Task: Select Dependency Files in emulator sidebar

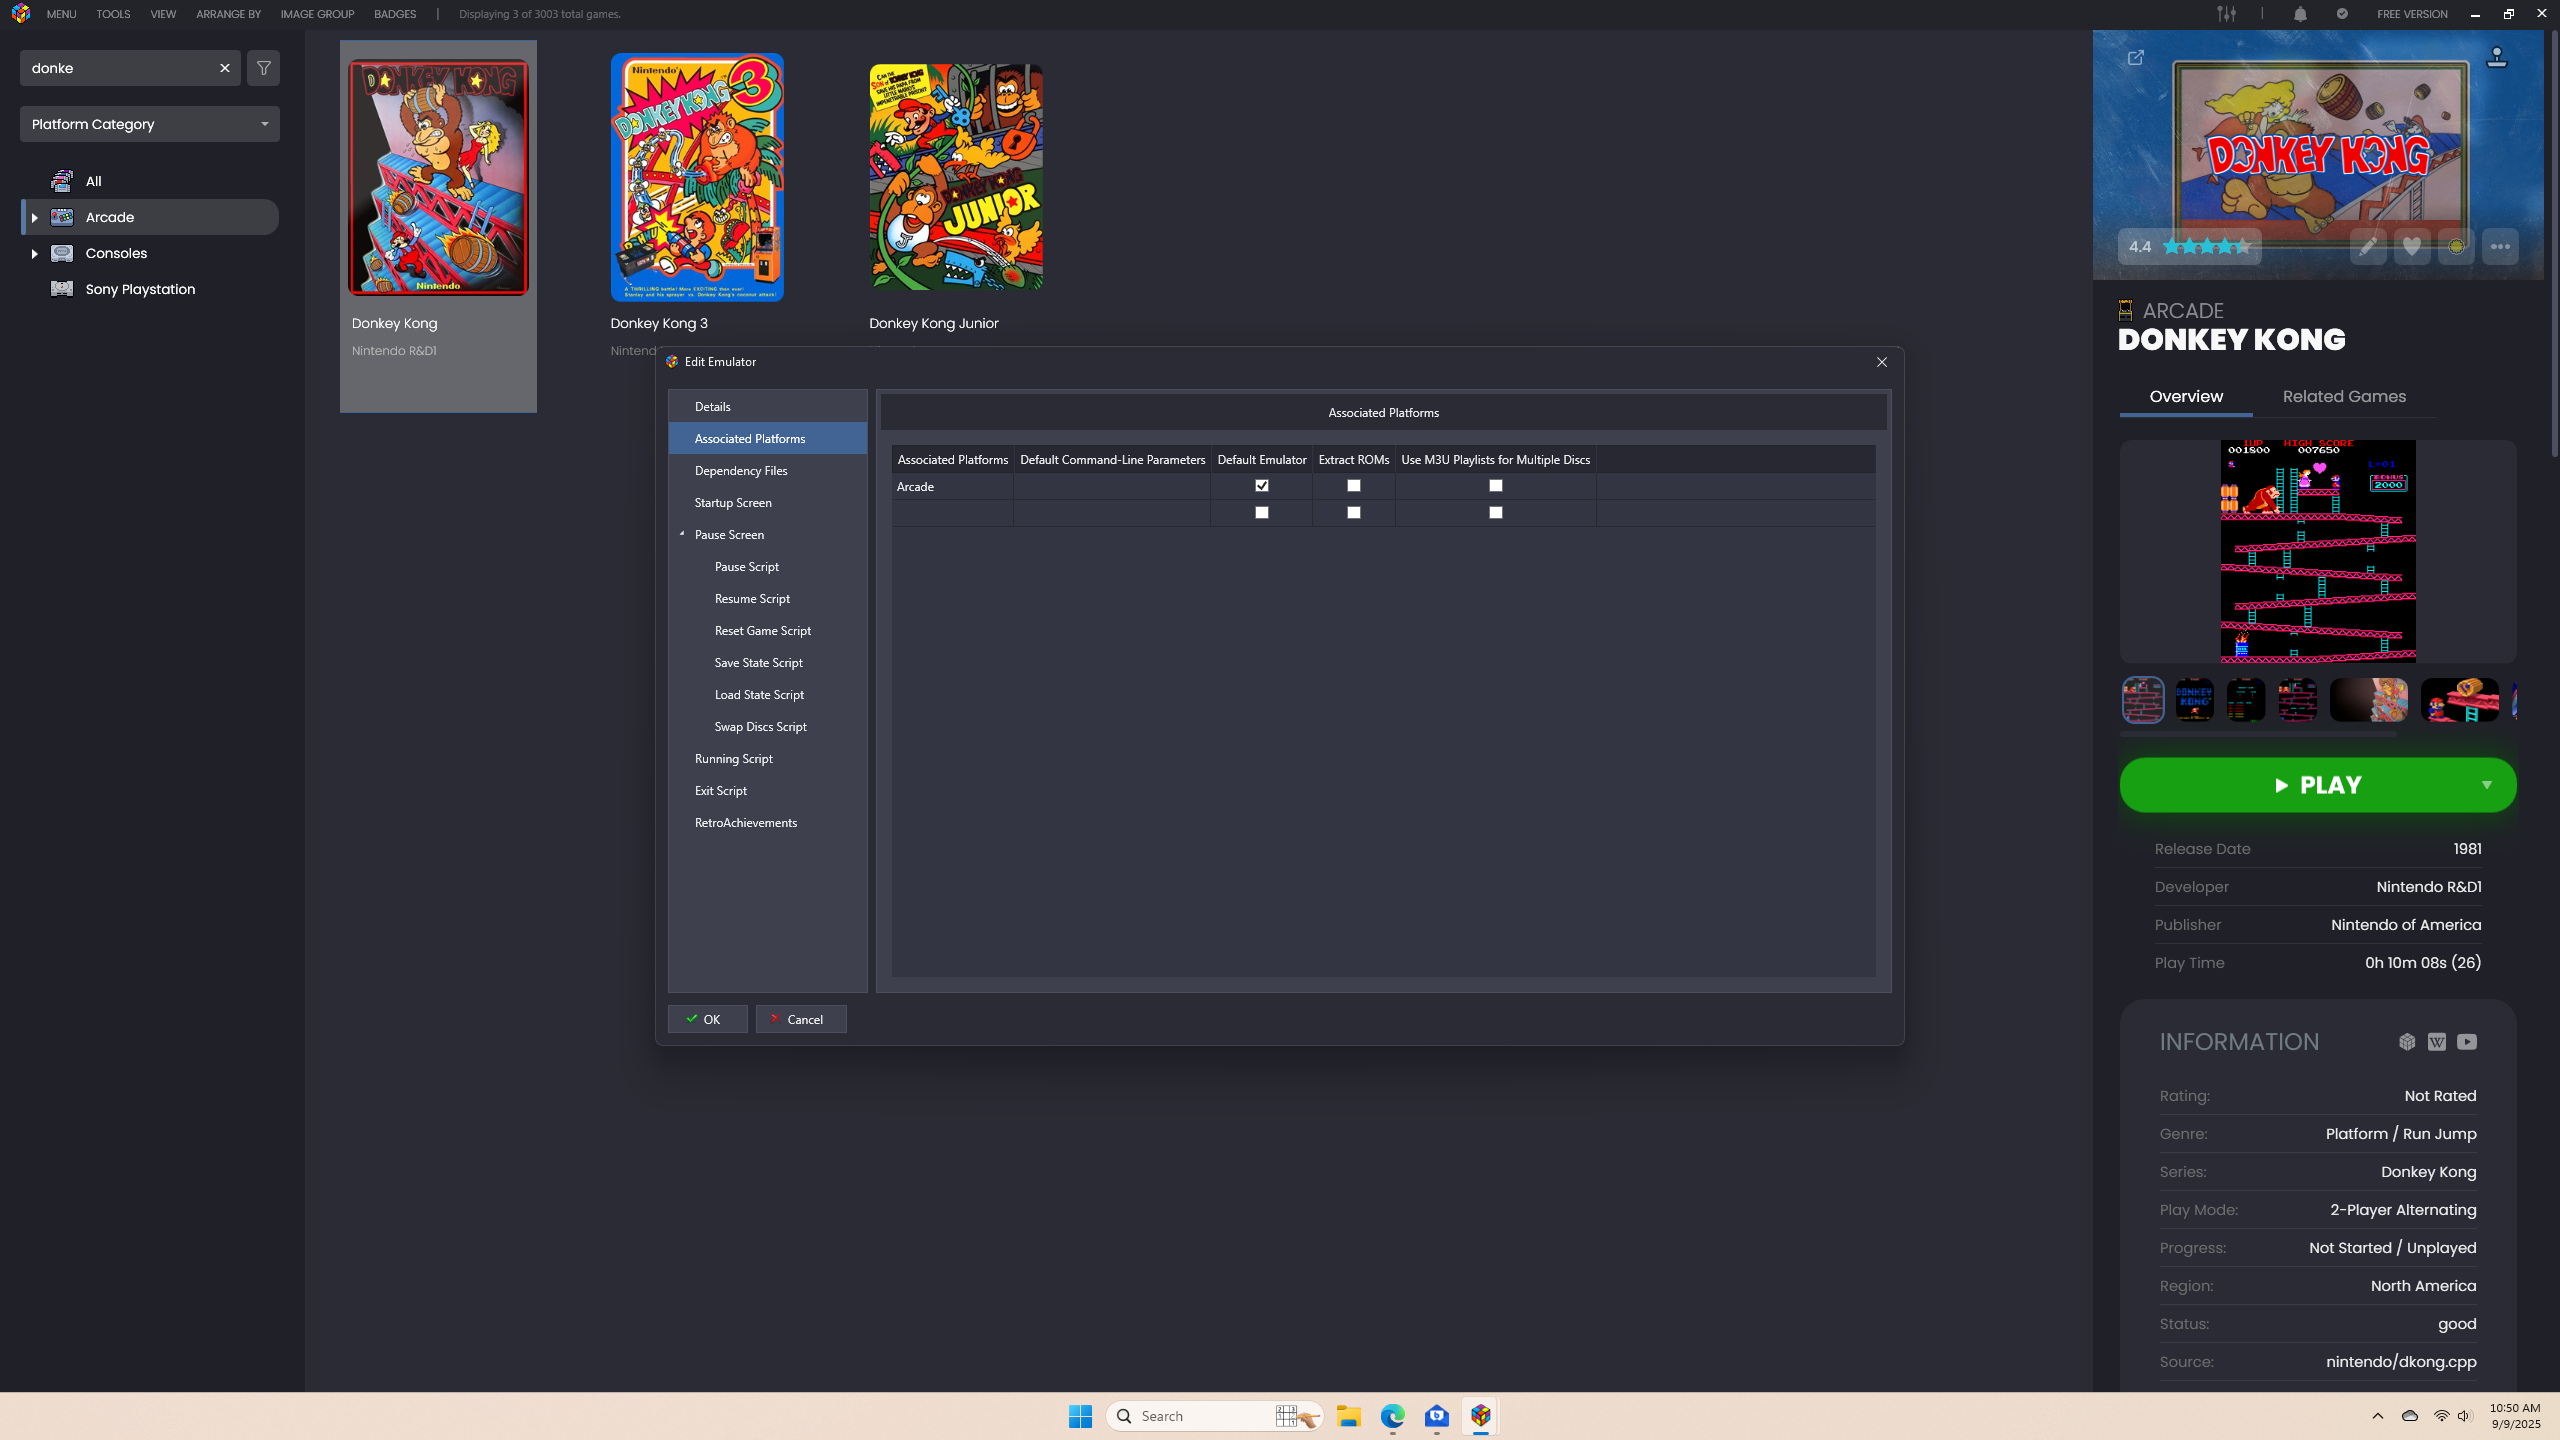Action: 767,471
